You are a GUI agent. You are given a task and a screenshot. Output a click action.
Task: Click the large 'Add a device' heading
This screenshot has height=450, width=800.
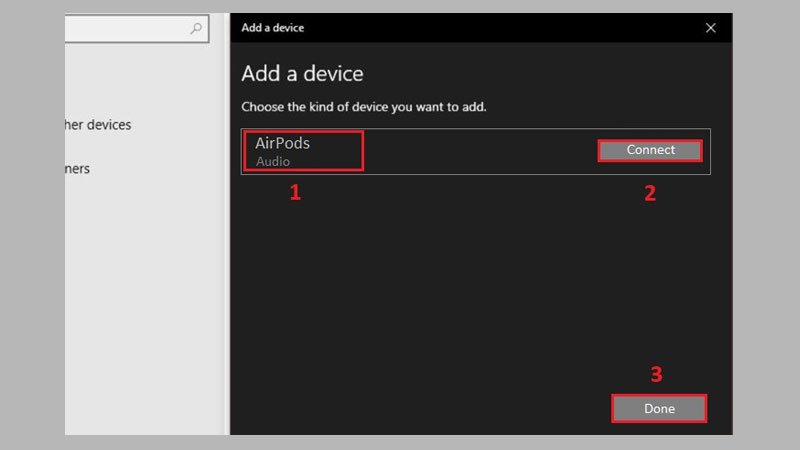(x=302, y=74)
